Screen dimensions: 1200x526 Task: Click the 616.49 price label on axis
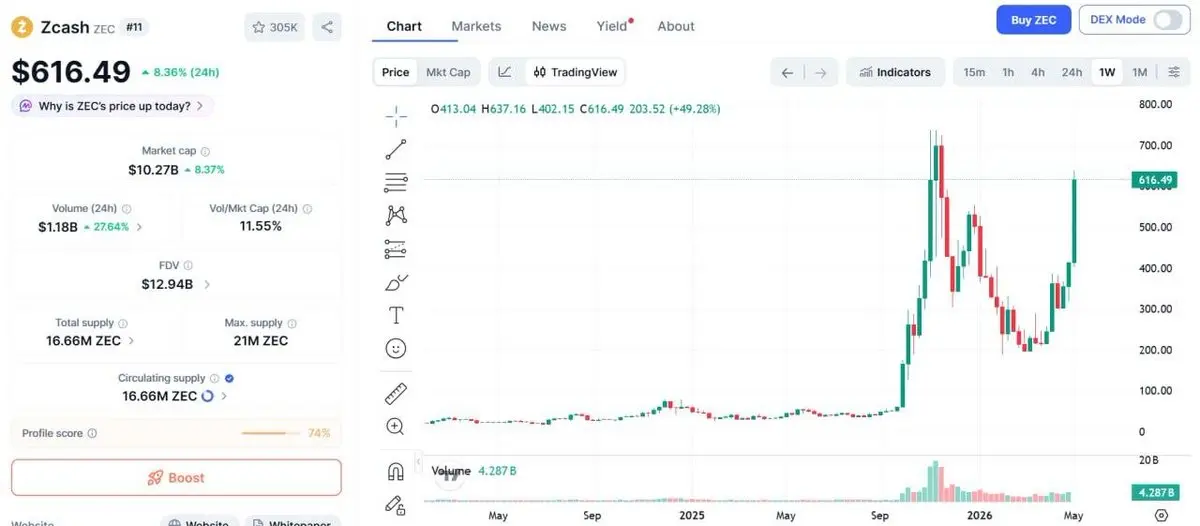(x=1154, y=180)
